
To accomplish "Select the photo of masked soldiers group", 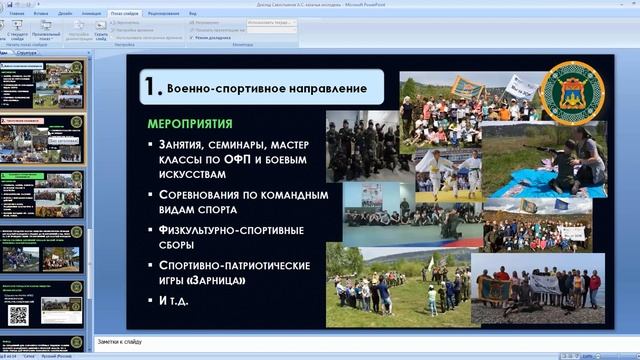I will 363,146.
